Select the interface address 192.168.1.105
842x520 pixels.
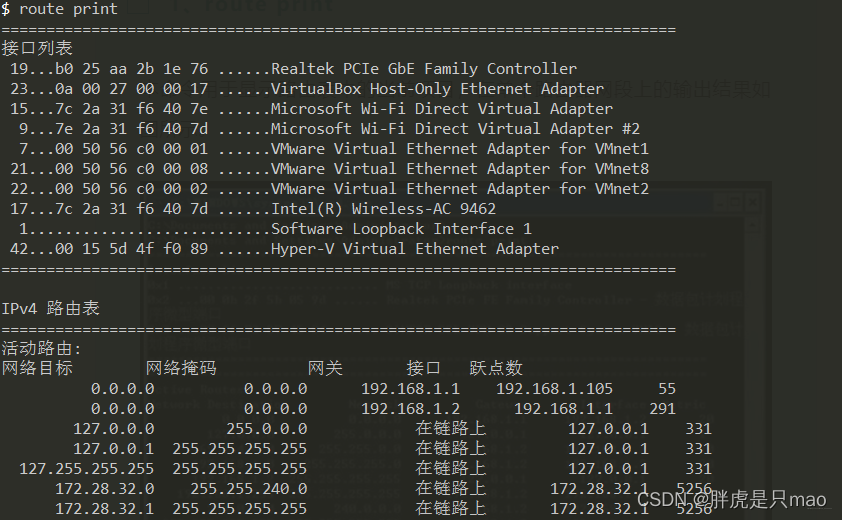tap(554, 388)
